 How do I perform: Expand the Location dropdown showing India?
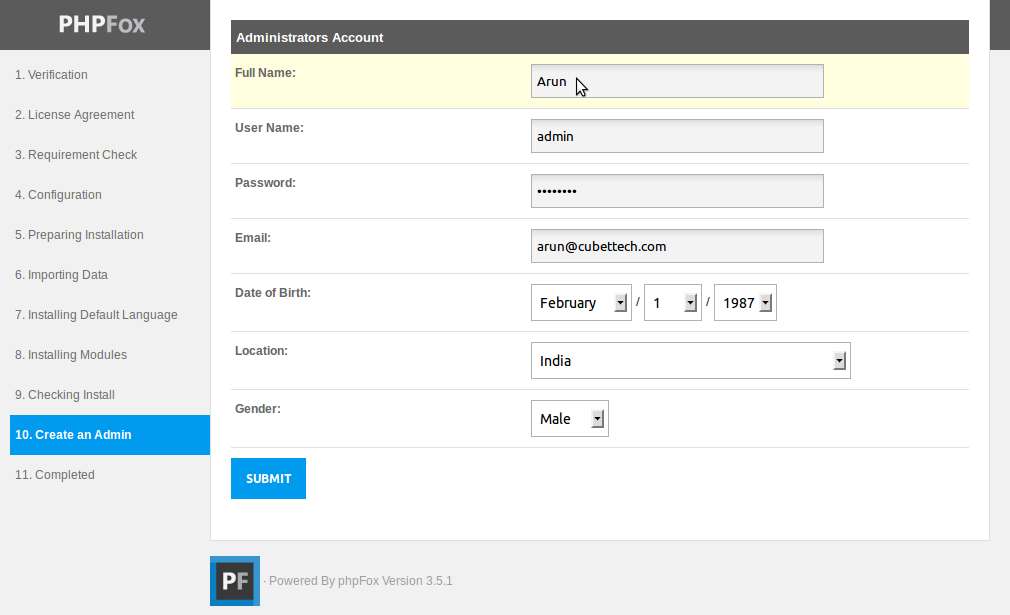(x=691, y=361)
